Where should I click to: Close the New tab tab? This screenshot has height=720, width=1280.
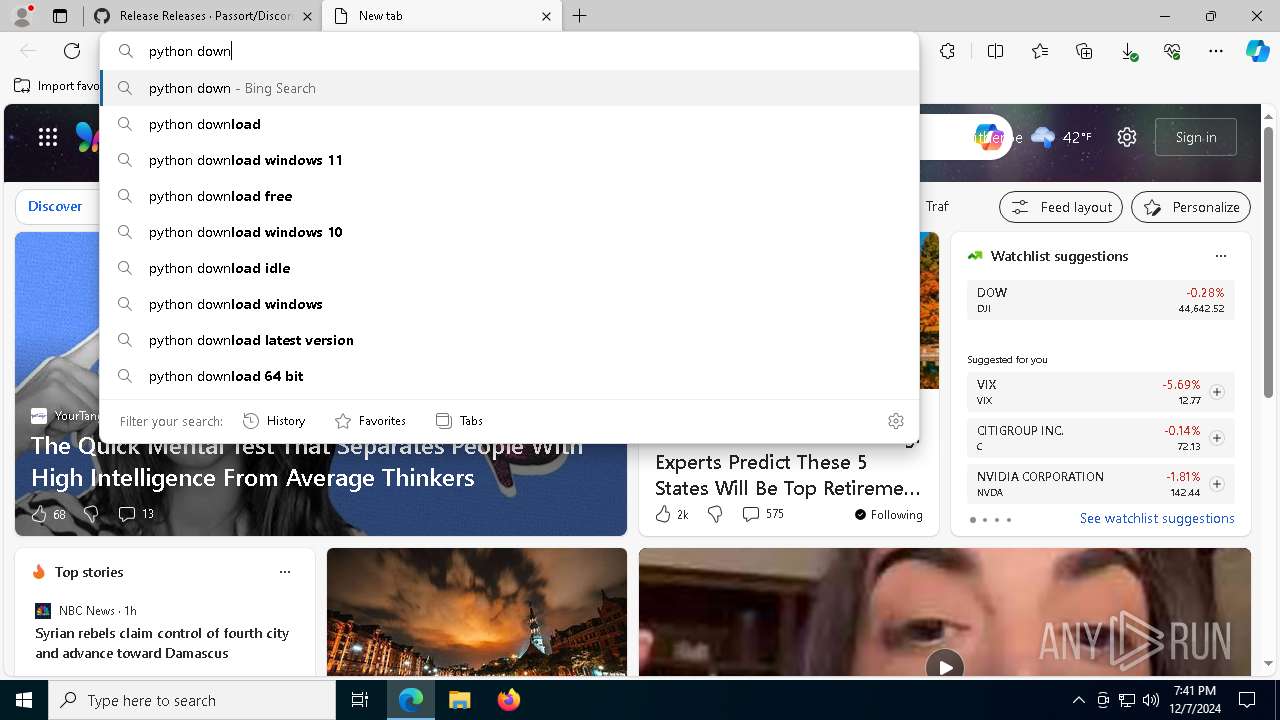[546, 16]
